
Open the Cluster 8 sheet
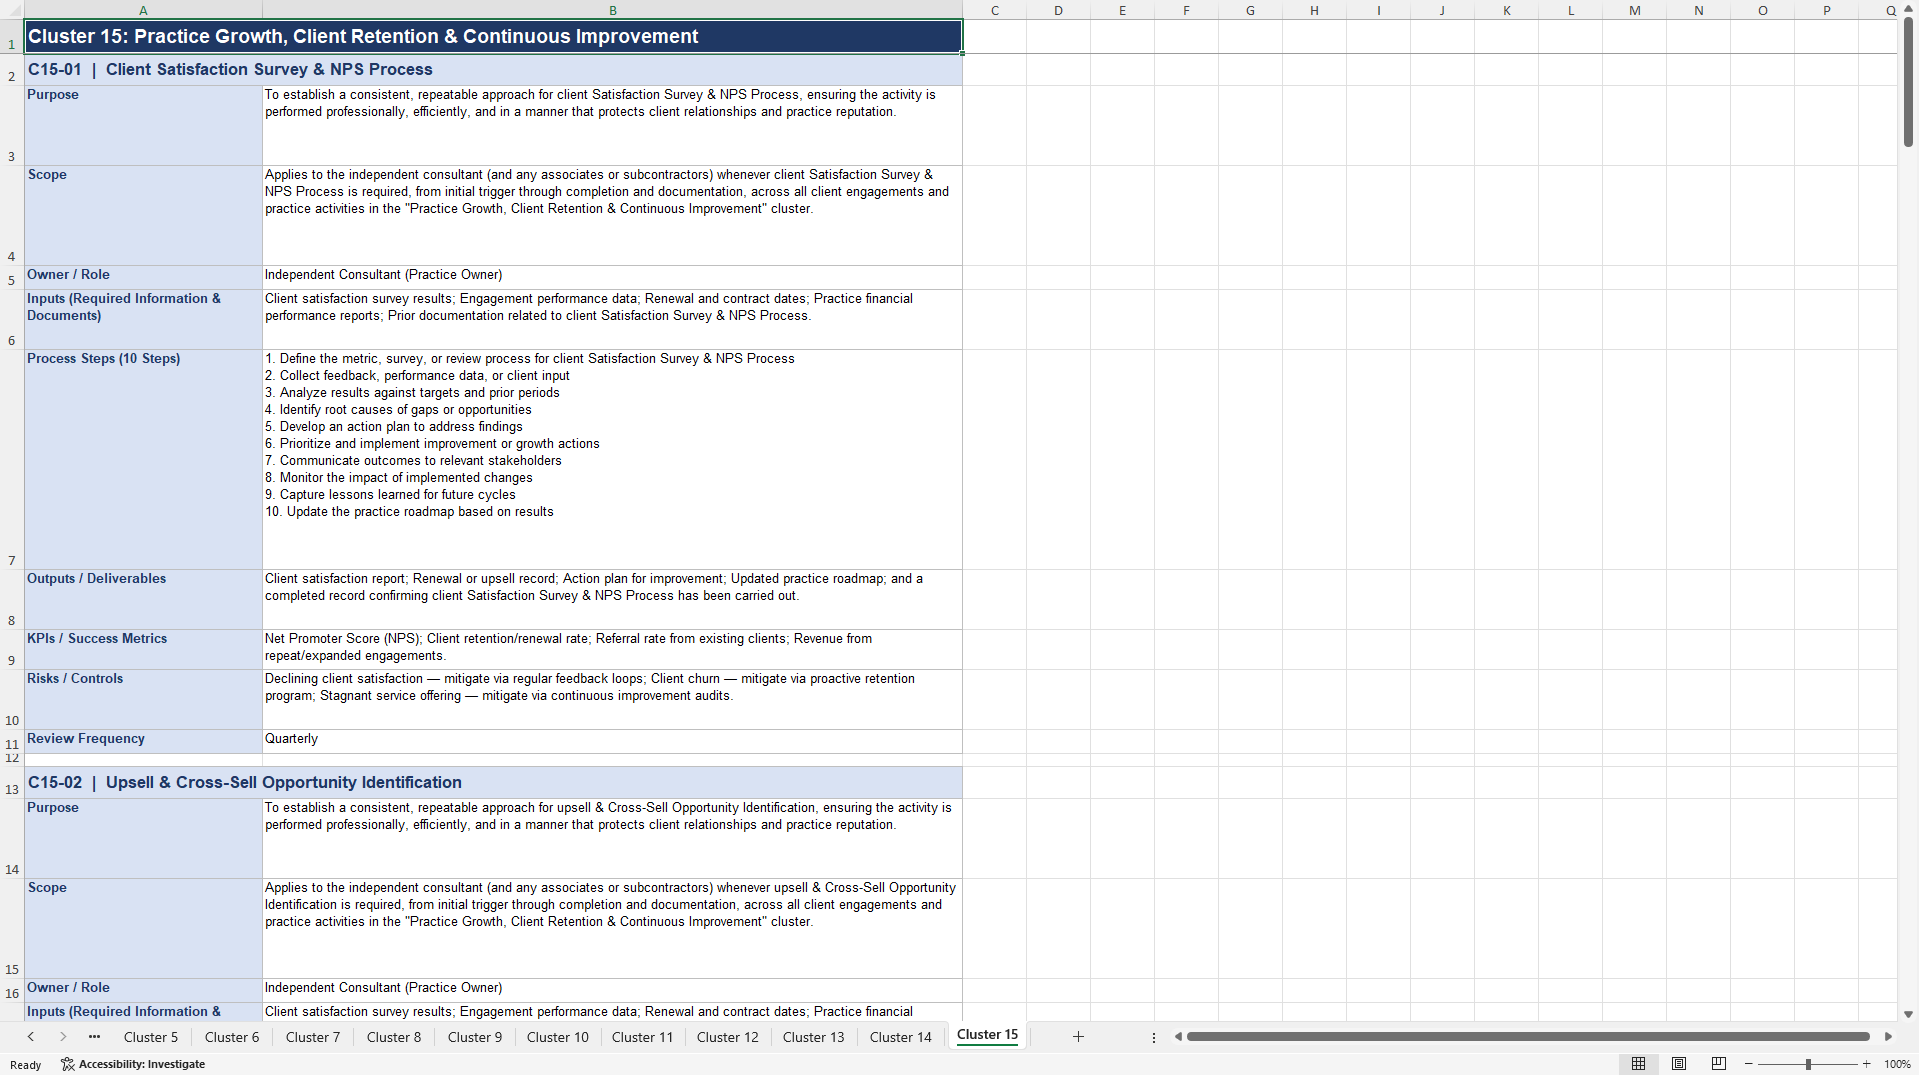click(x=394, y=1037)
